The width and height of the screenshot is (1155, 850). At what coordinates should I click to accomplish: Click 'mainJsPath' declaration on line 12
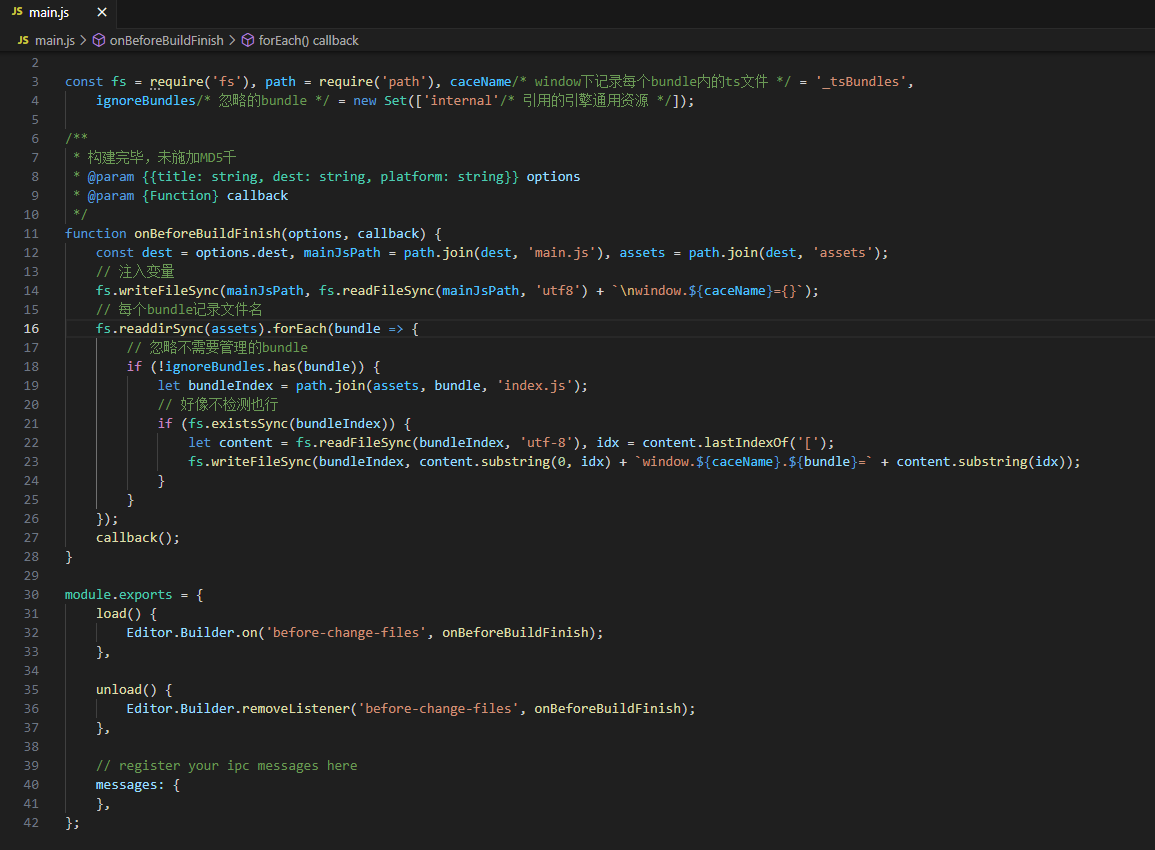pyautogui.click(x=342, y=253)
